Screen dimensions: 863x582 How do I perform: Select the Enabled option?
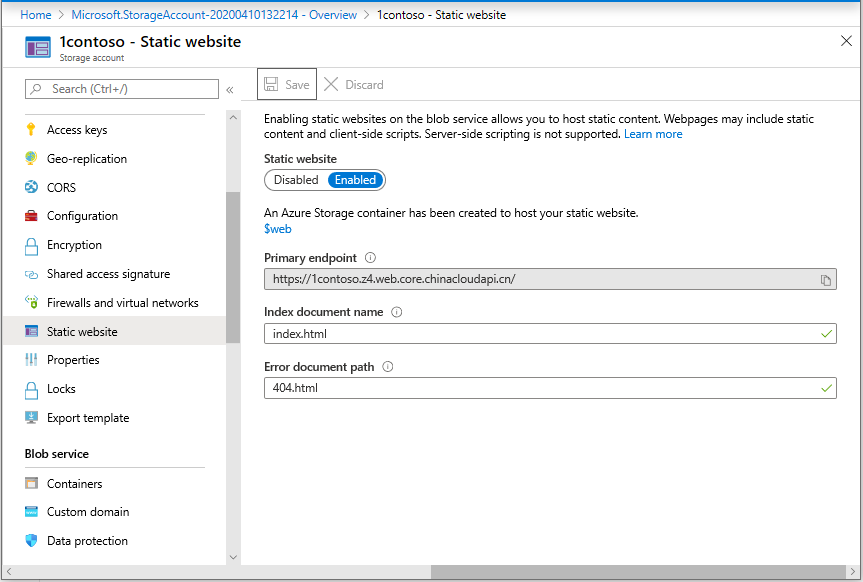[356, 180]
